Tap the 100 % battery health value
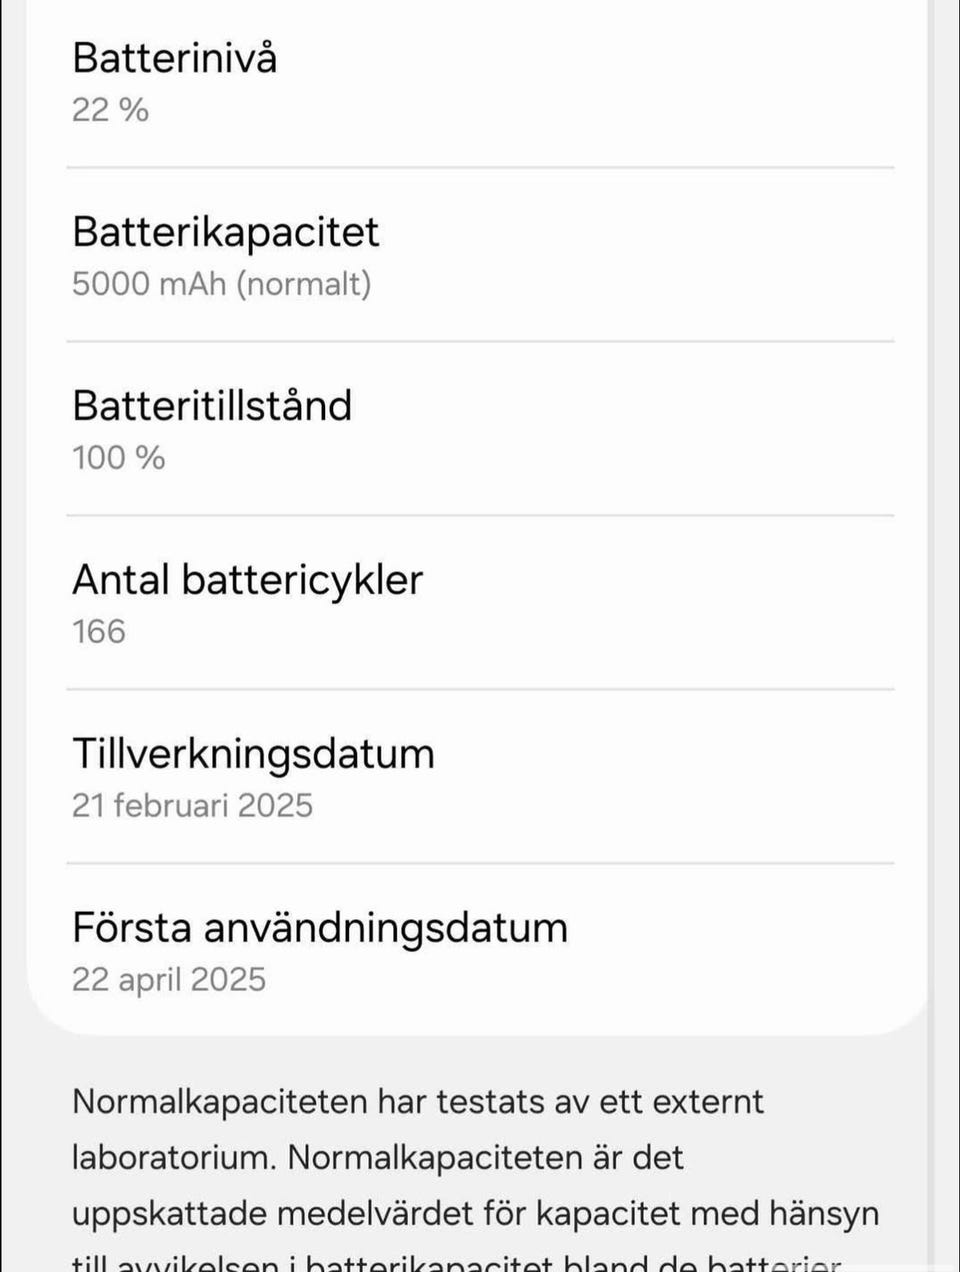Viewport: 960px width, 1272px height. click(x=118, y=458)
